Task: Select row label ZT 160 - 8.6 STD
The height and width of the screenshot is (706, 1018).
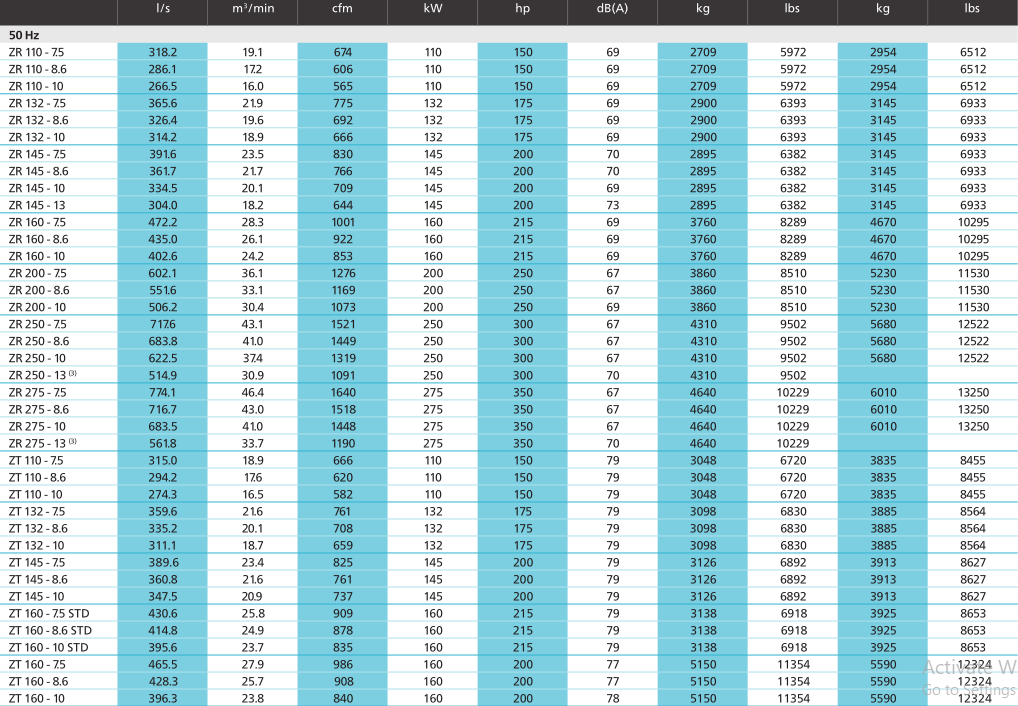Action: click(50, 630)
